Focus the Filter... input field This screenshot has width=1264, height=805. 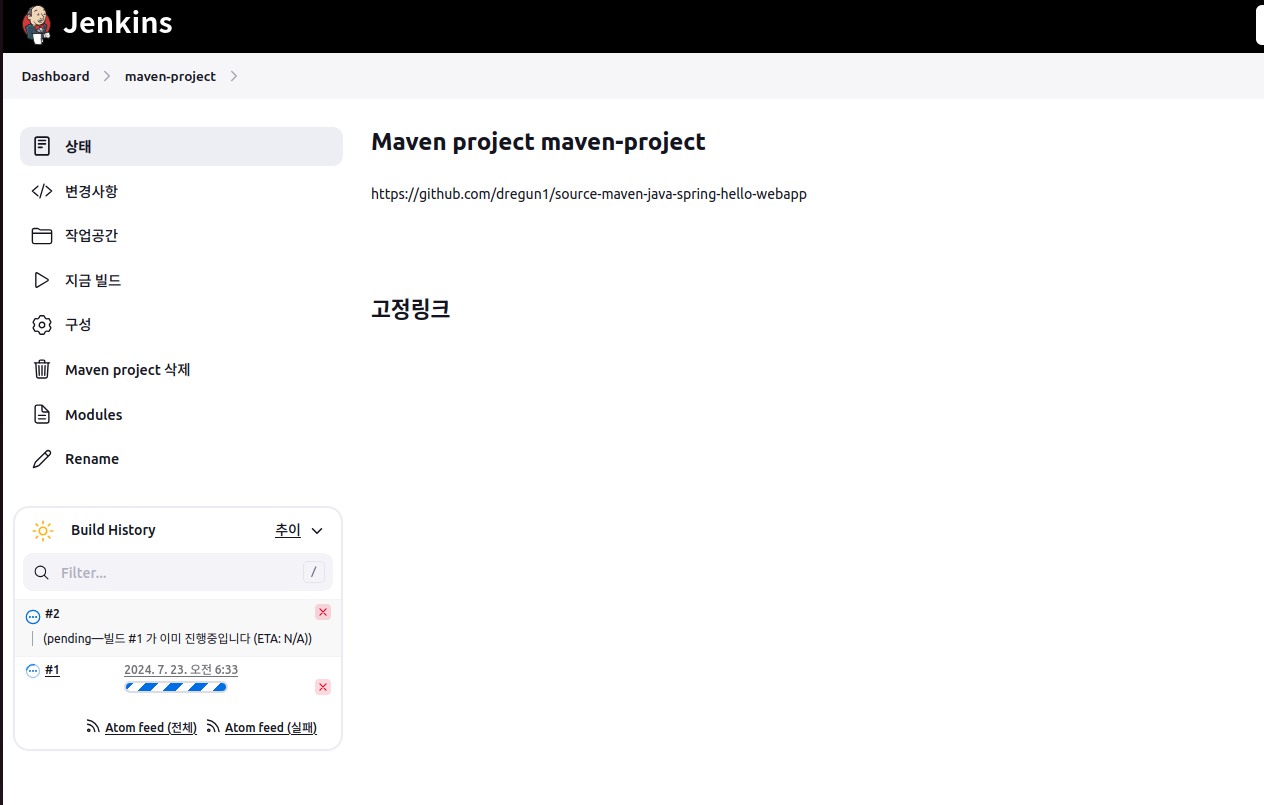[x=178, y=573]
